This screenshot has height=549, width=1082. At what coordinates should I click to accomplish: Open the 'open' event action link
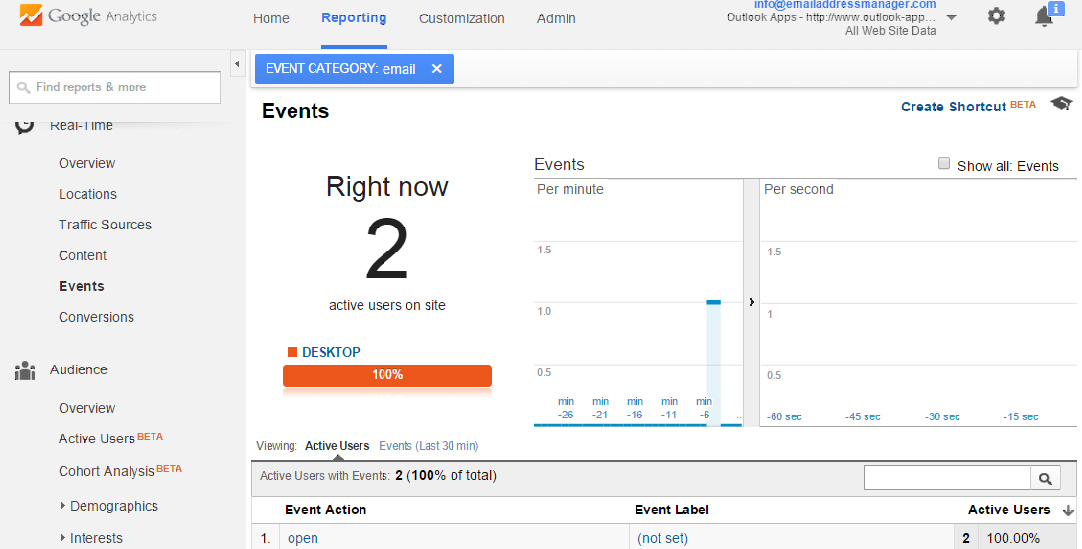click(x=303, y=538)
